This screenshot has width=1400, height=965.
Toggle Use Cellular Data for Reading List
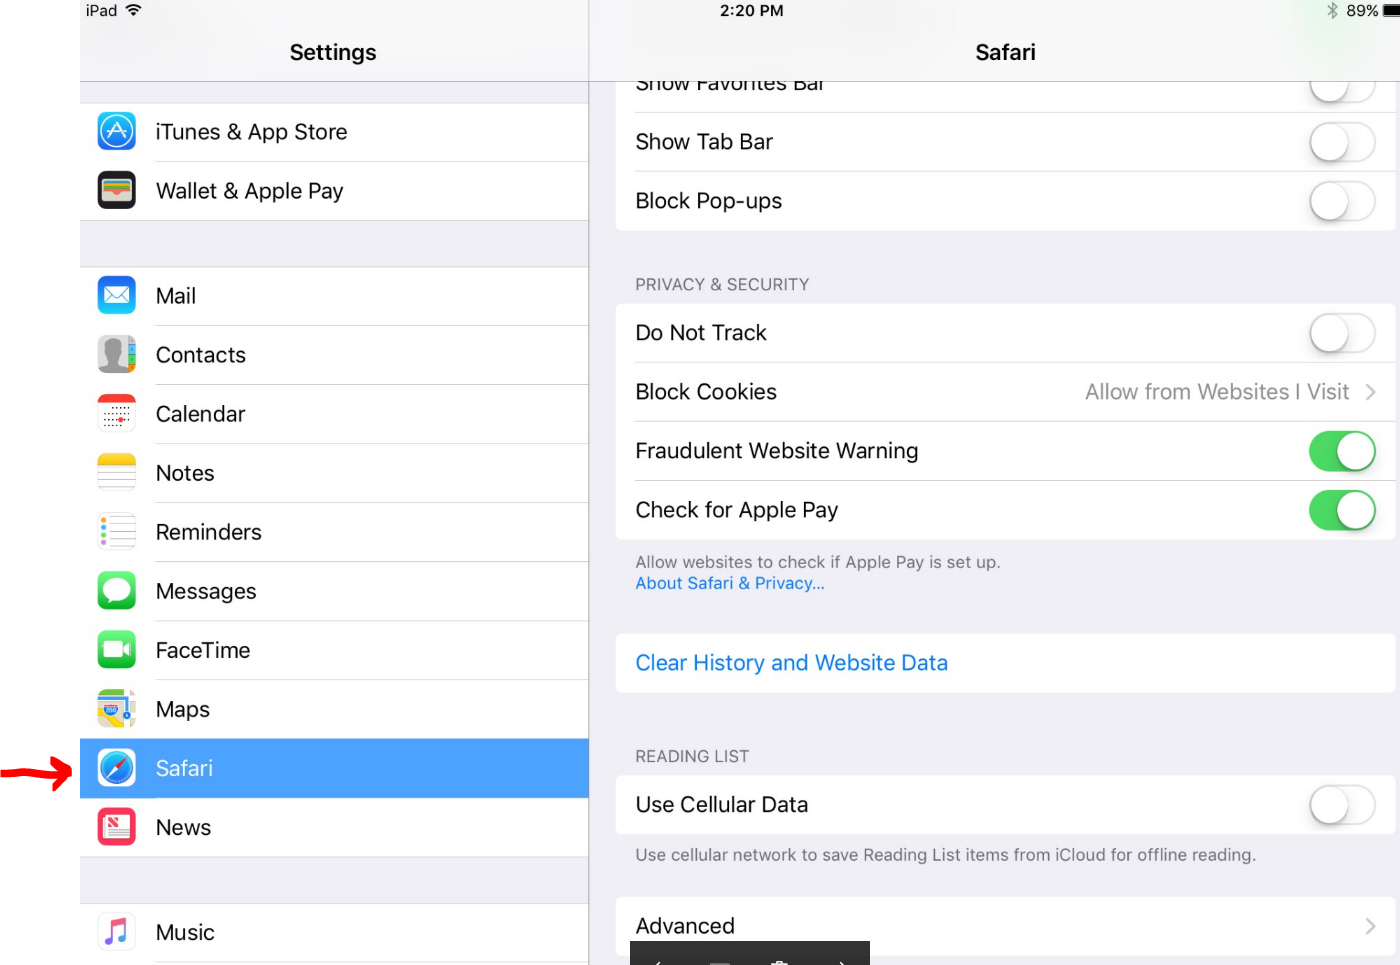point(1342,805)
